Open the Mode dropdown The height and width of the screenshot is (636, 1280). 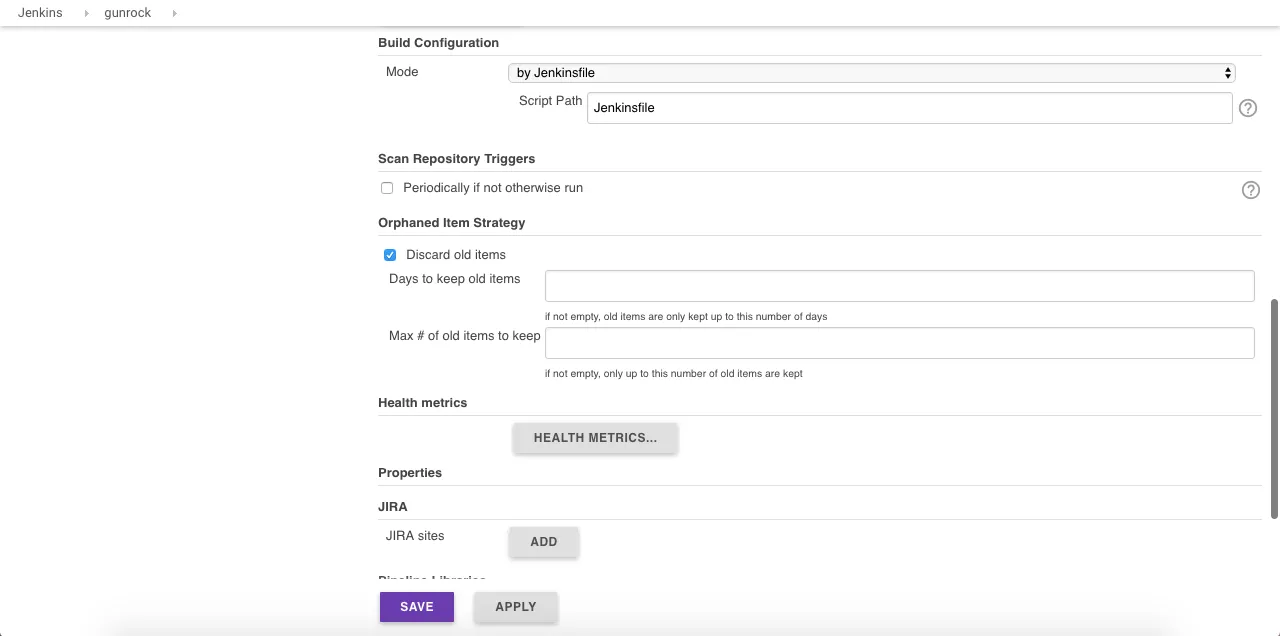871,73
